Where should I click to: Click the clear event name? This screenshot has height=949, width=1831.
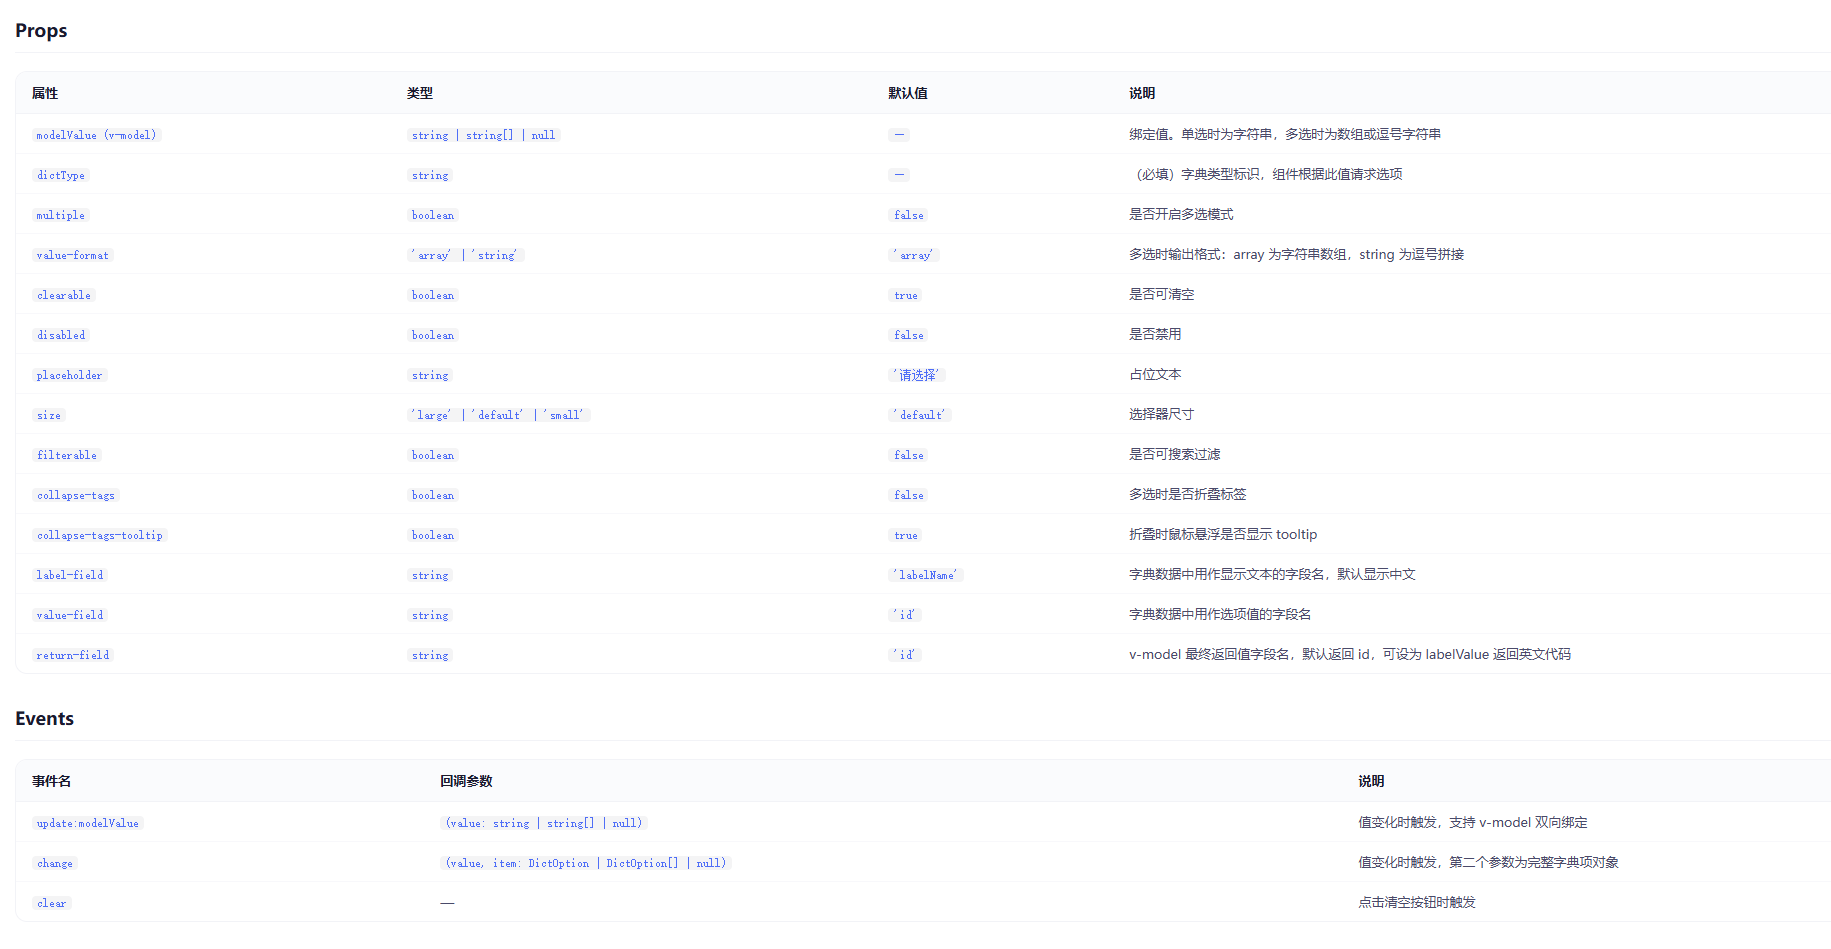click(x=51, y=903)
